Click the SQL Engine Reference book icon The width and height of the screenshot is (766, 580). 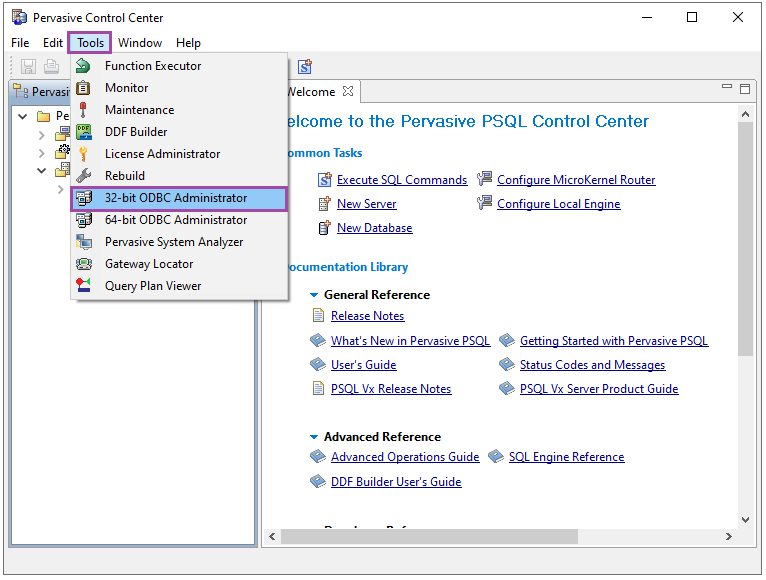[496, 456]
